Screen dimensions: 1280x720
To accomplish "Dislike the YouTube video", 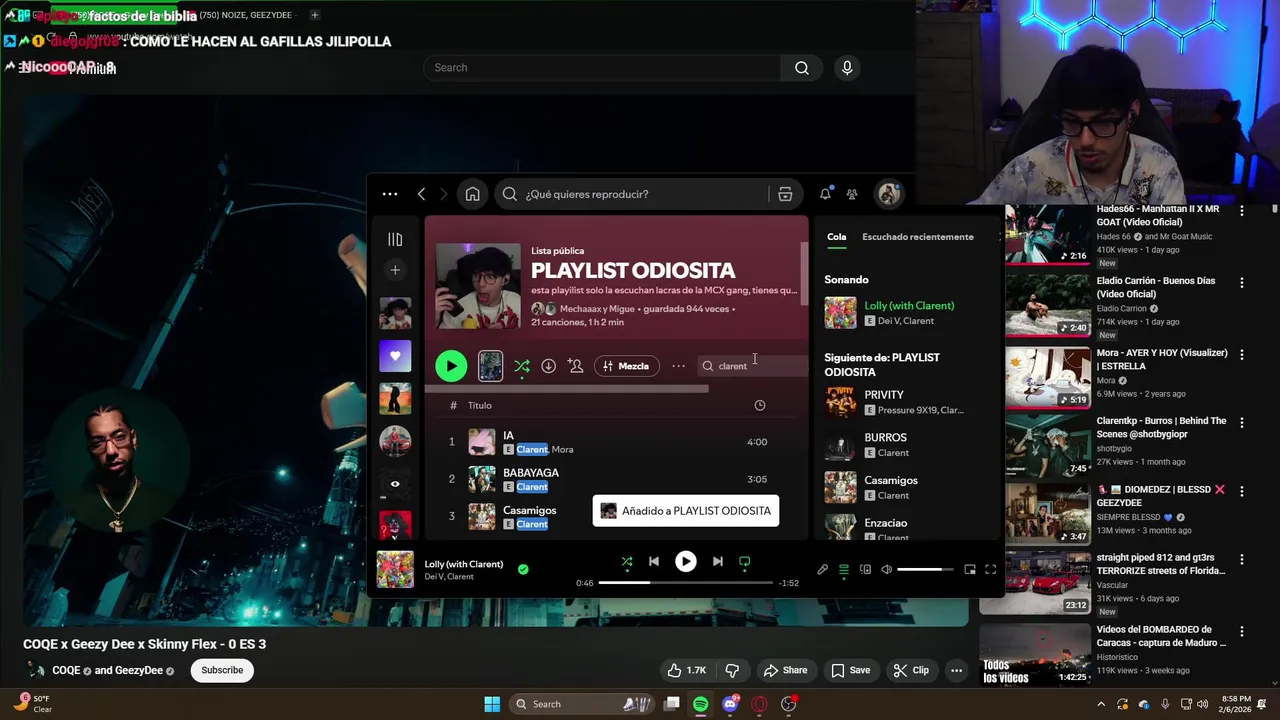I will 732,670.
